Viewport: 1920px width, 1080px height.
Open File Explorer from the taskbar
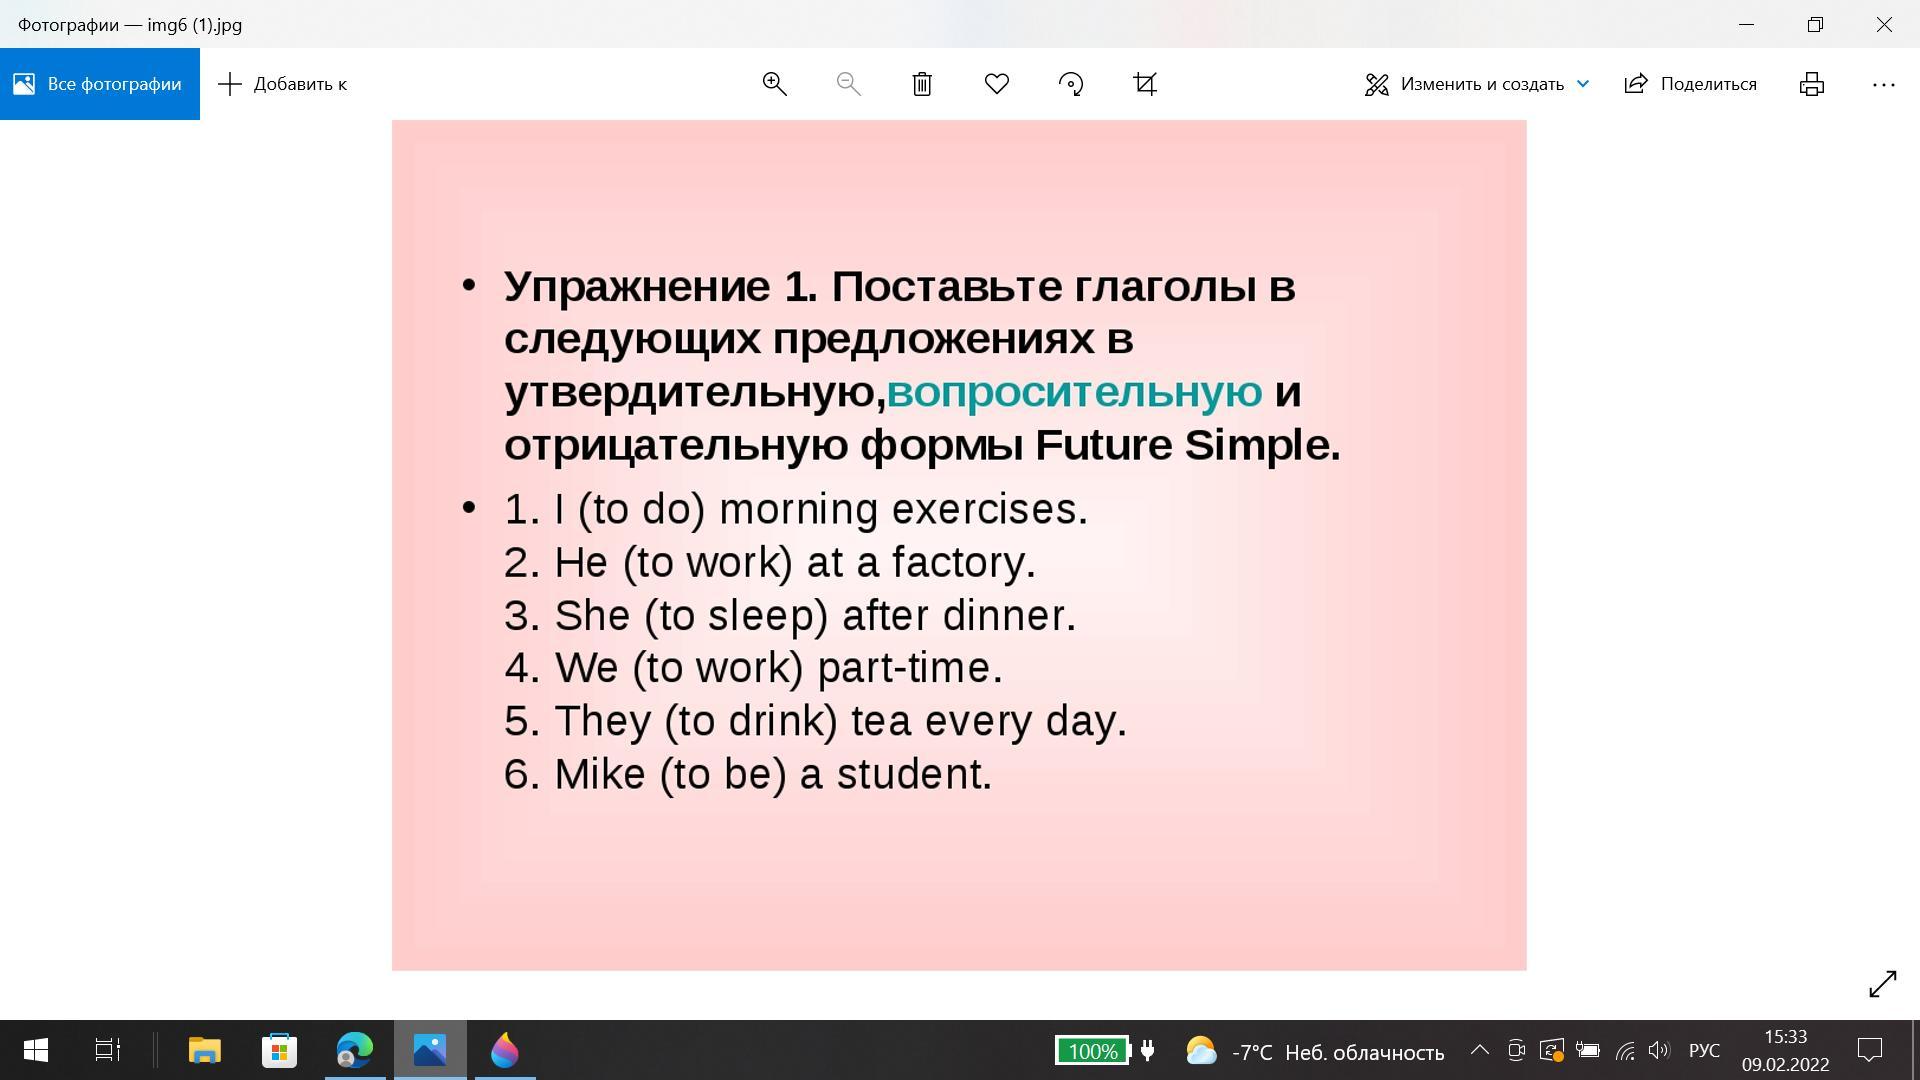pos(204,1050)
